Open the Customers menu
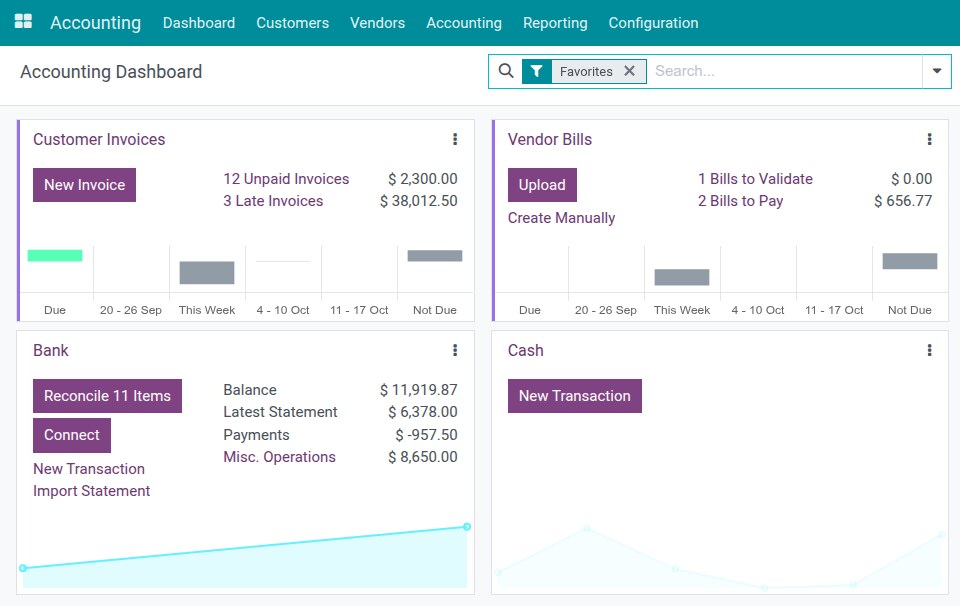The image size is (960, 606). [293, 23]
